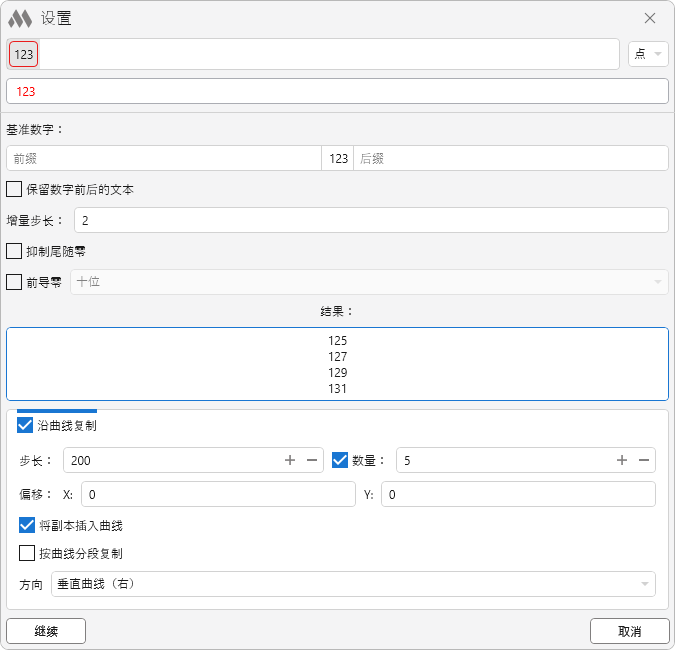Image resolution: width=675 pixels, height=650 pixels.
Task: Enable the 前导零 checkbox
Action: (x=14, y=282)
